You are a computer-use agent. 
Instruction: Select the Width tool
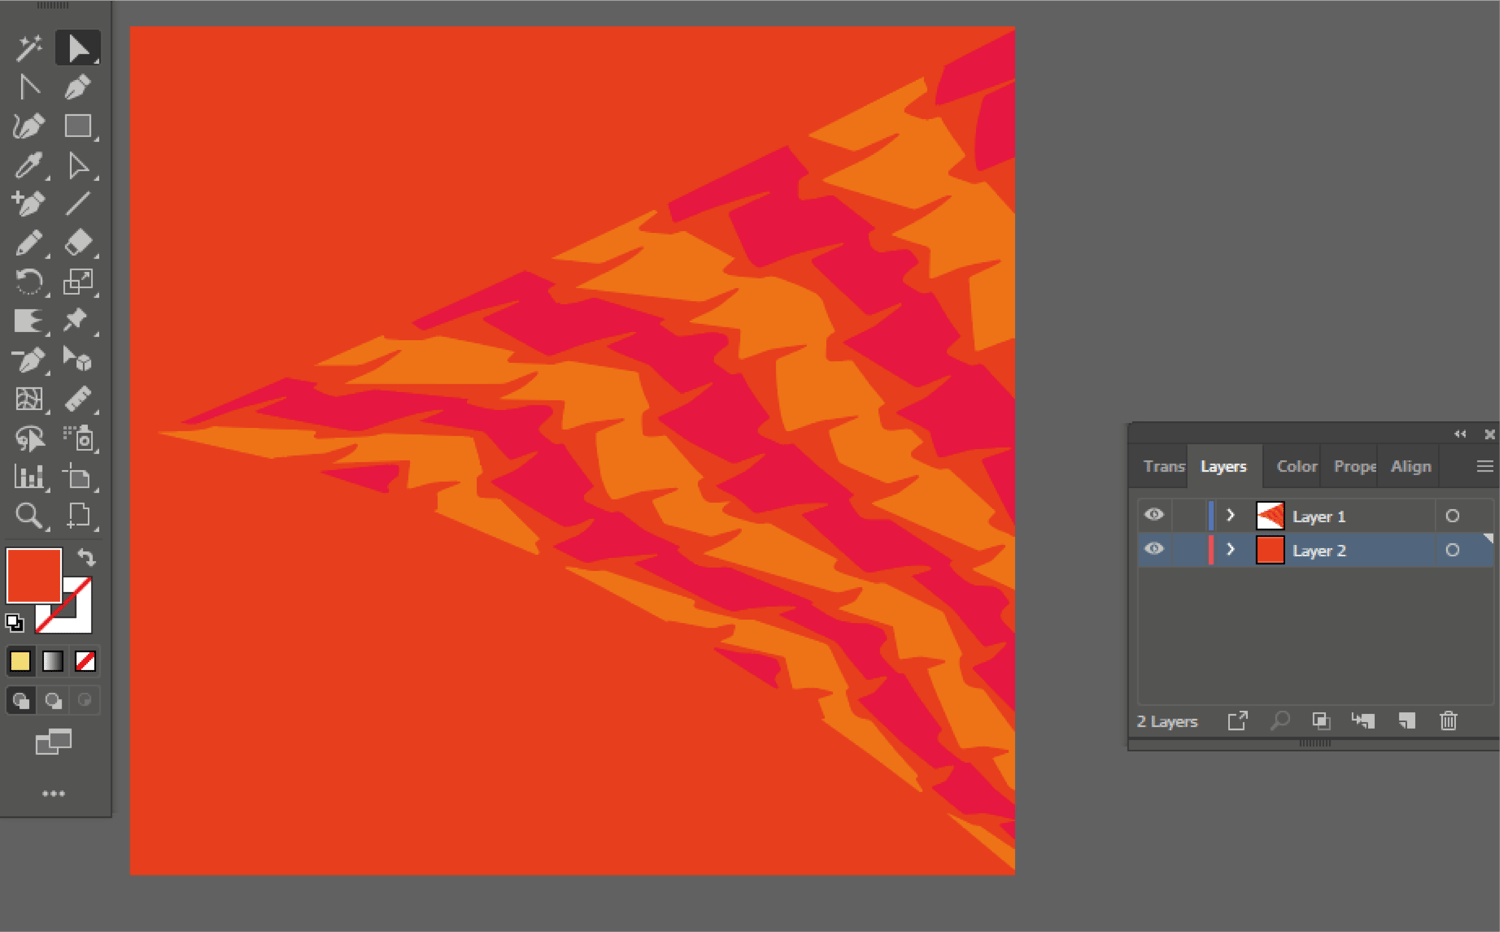29,321
